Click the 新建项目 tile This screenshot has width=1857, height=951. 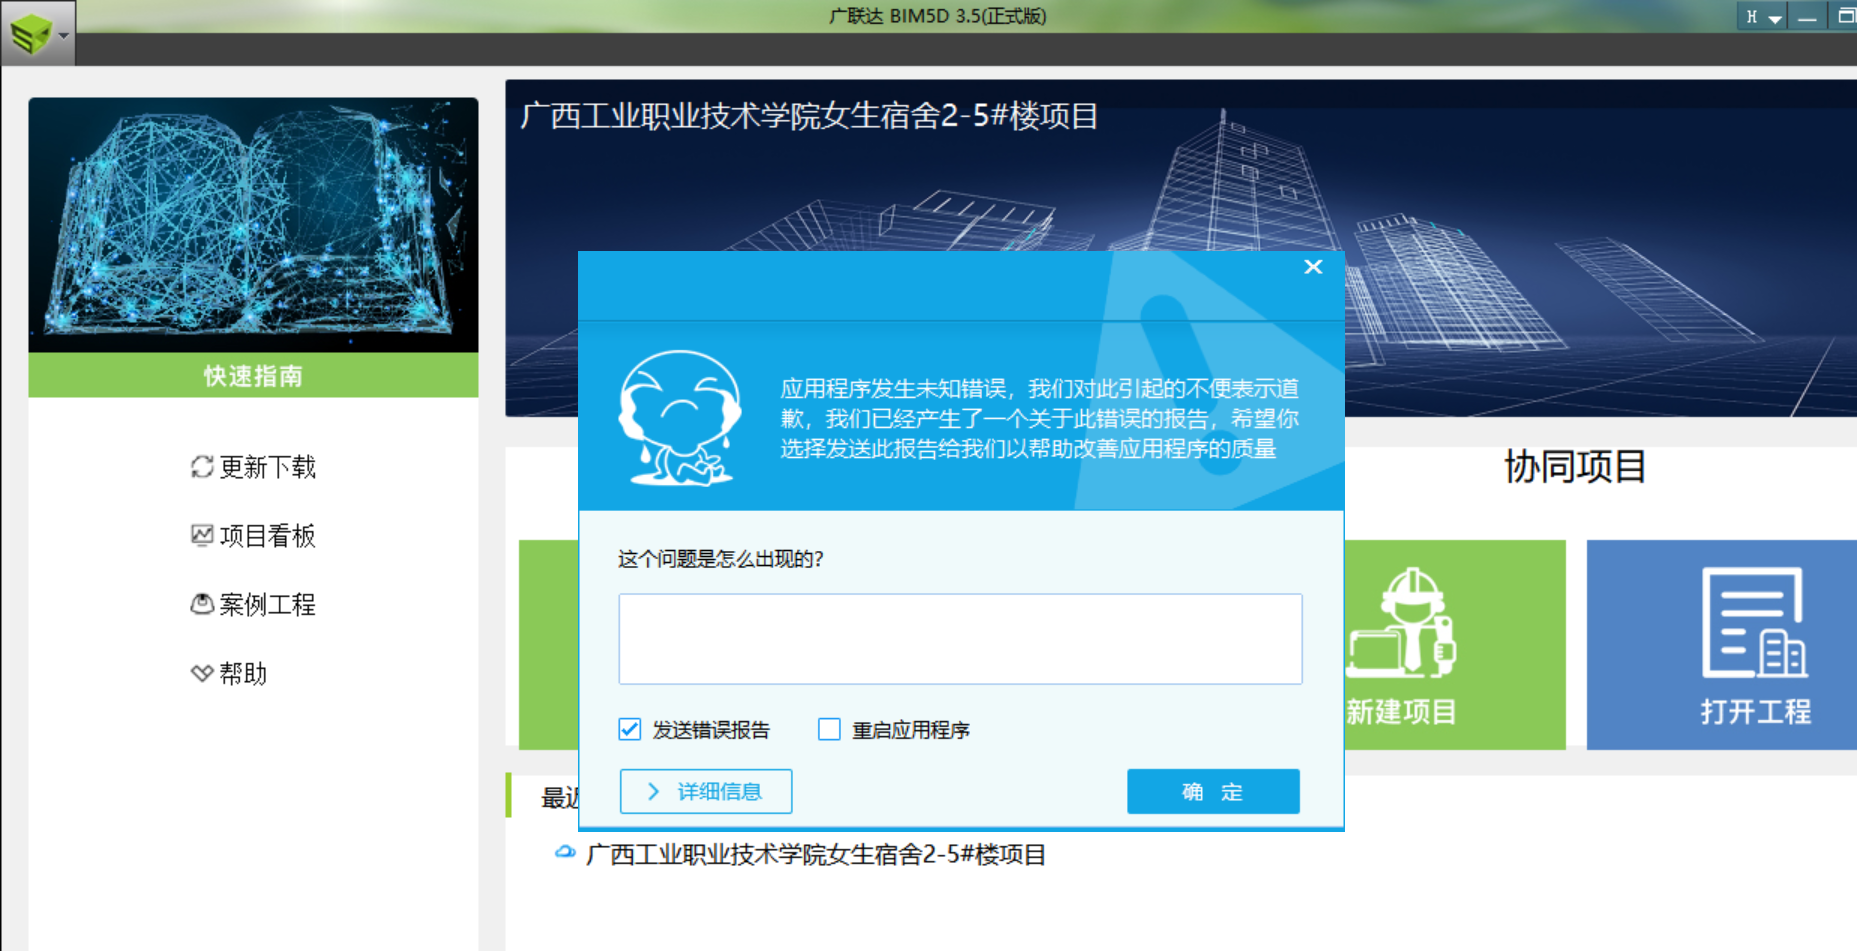pos(1455,645)
